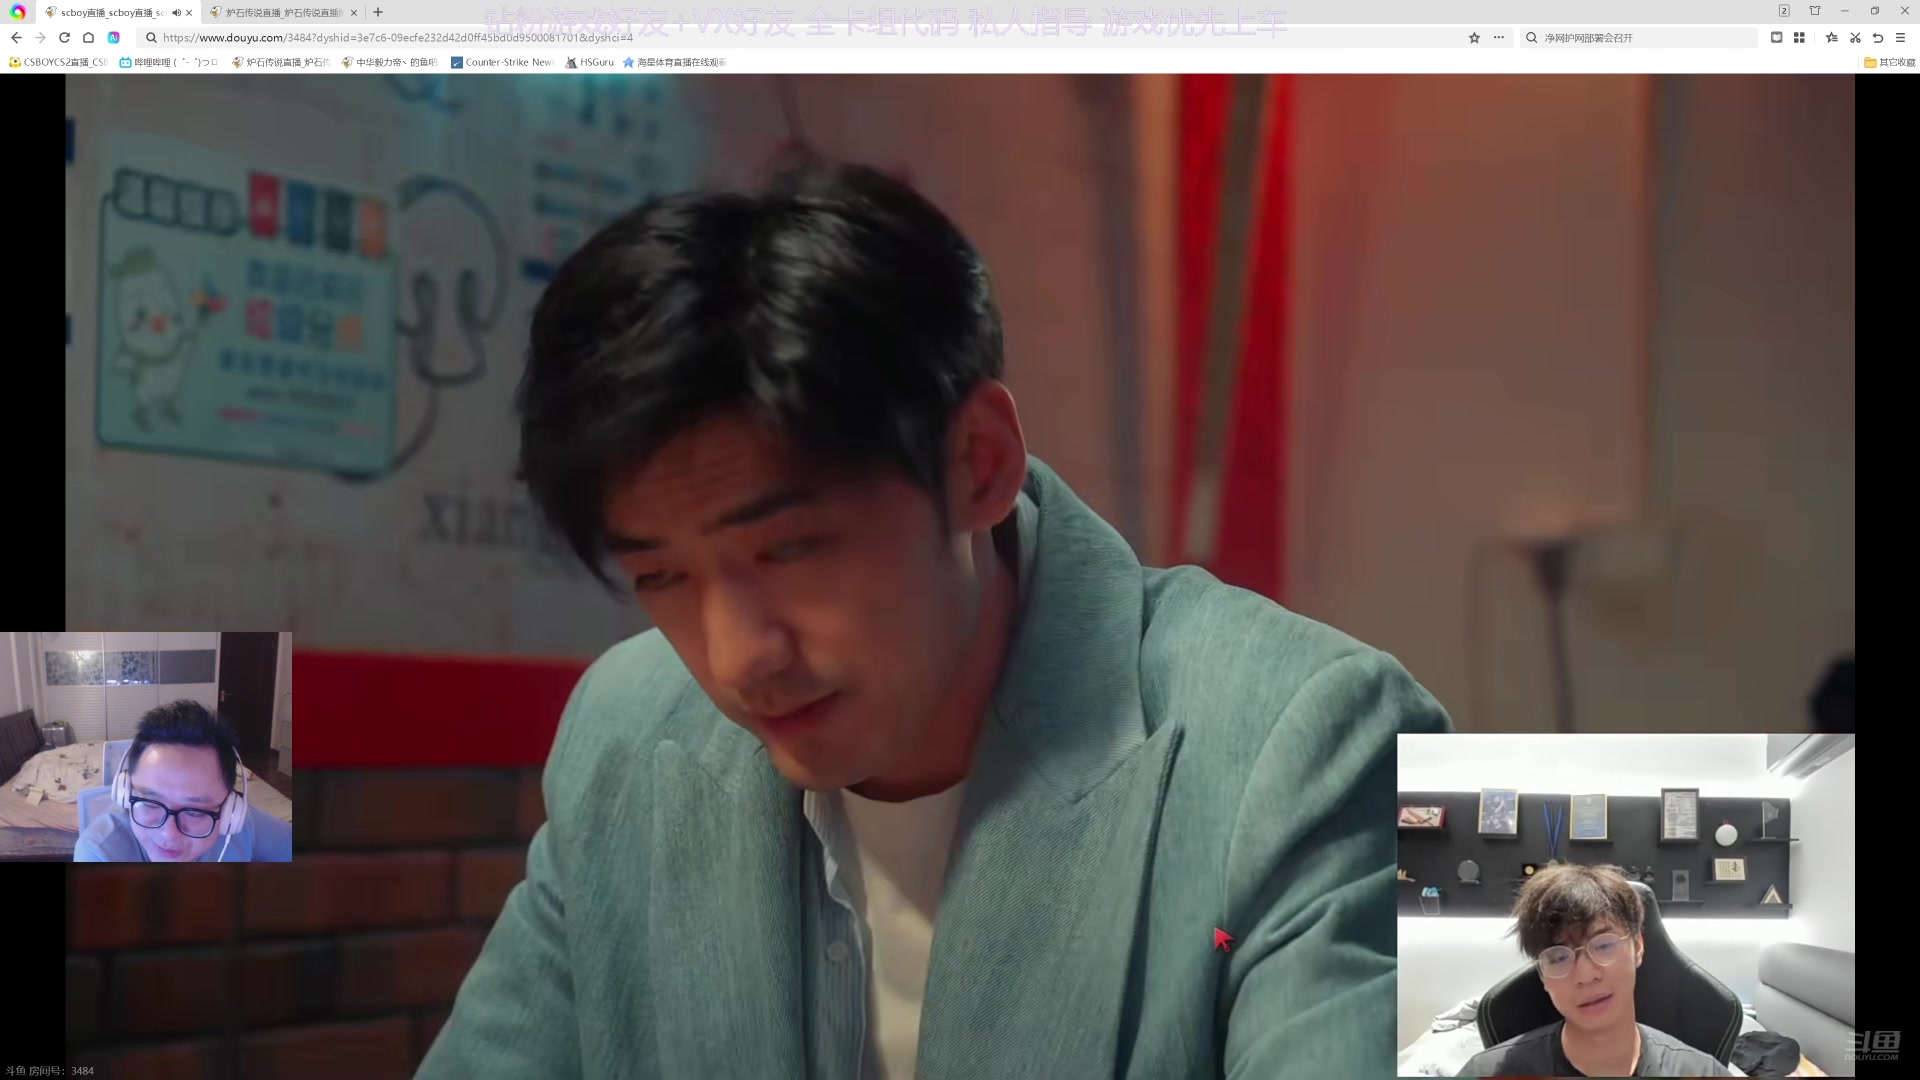1920x1080 pixels.
Task: Switch to the scboy直播 tab
Action: [x=118, y=12]
